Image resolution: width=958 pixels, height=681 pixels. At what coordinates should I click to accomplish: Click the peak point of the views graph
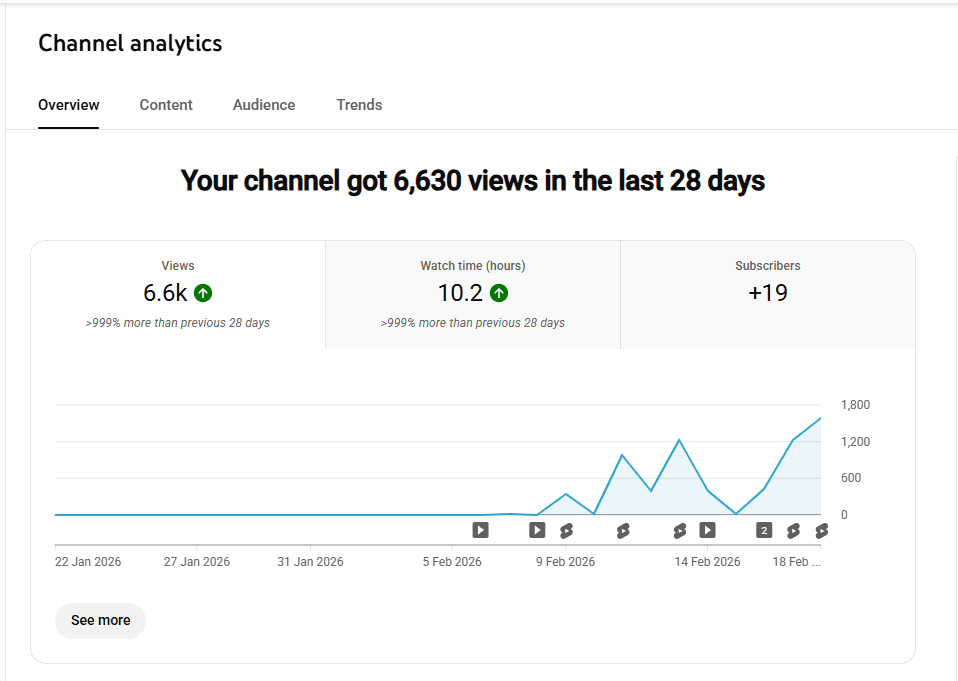820,418
